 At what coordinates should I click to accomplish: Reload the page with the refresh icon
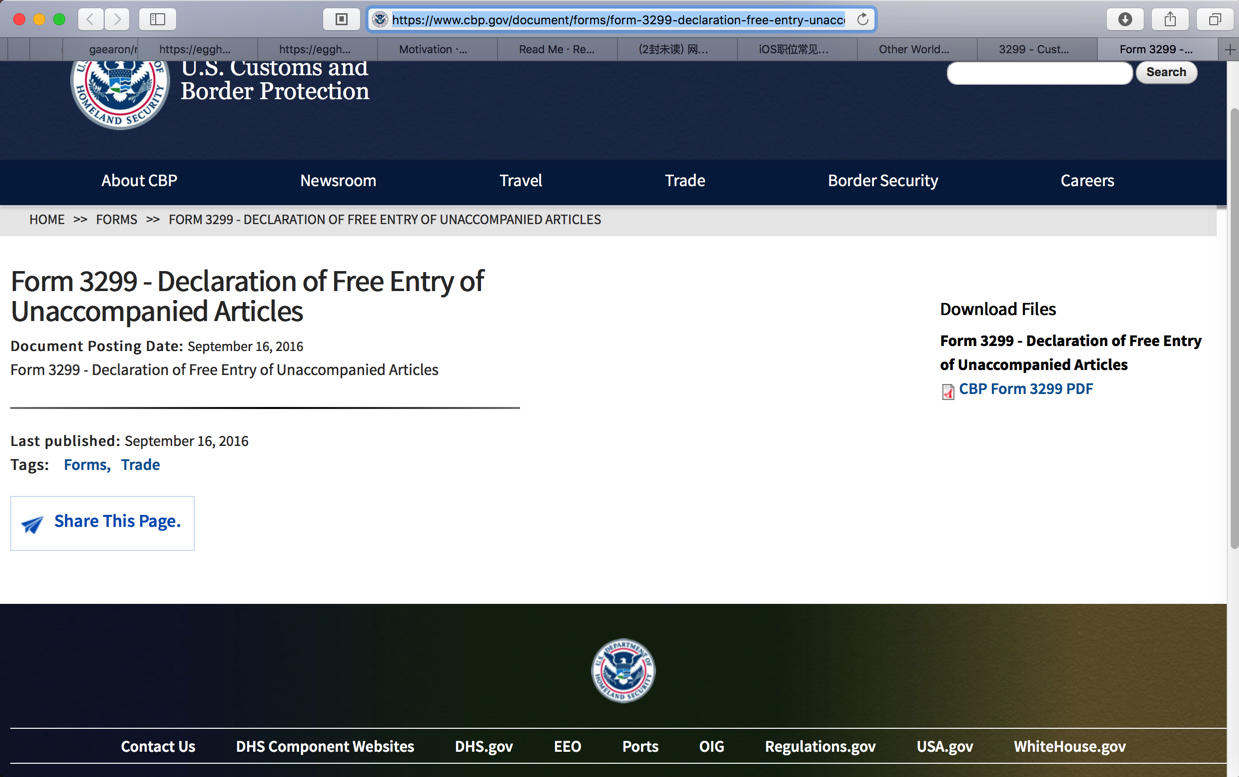[862, 19]
